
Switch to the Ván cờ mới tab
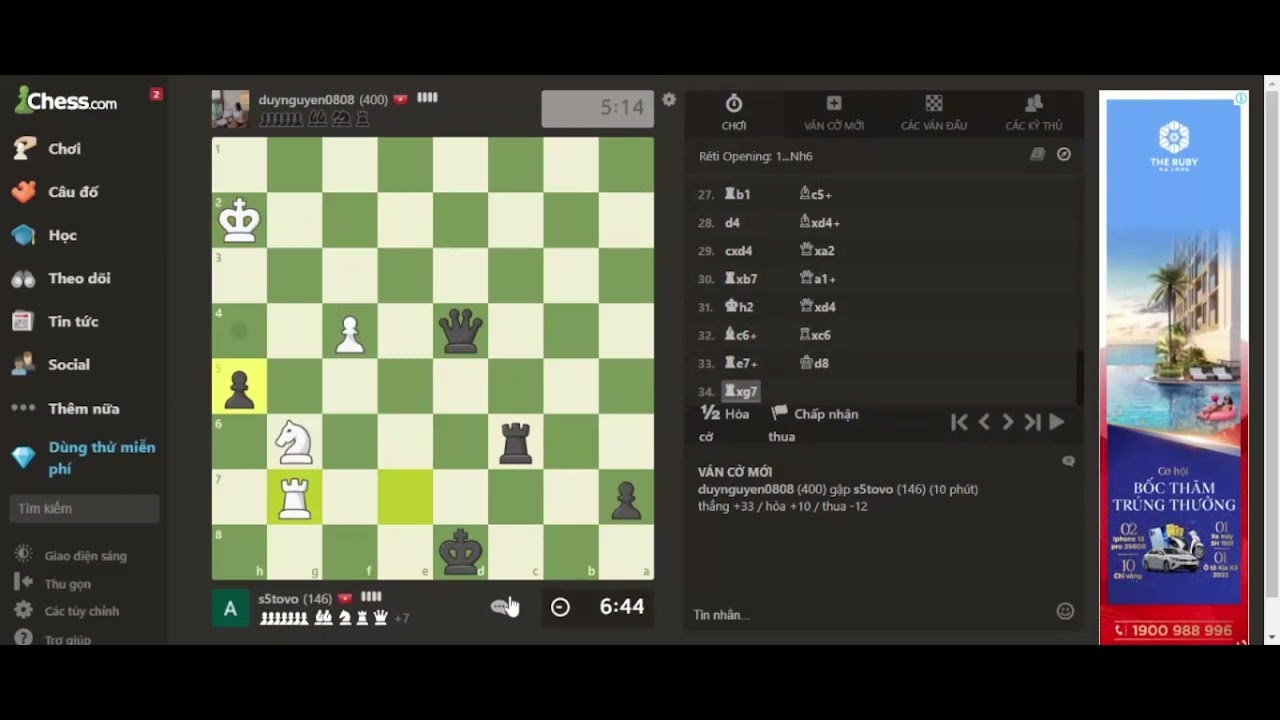click(x=834, y=112)
